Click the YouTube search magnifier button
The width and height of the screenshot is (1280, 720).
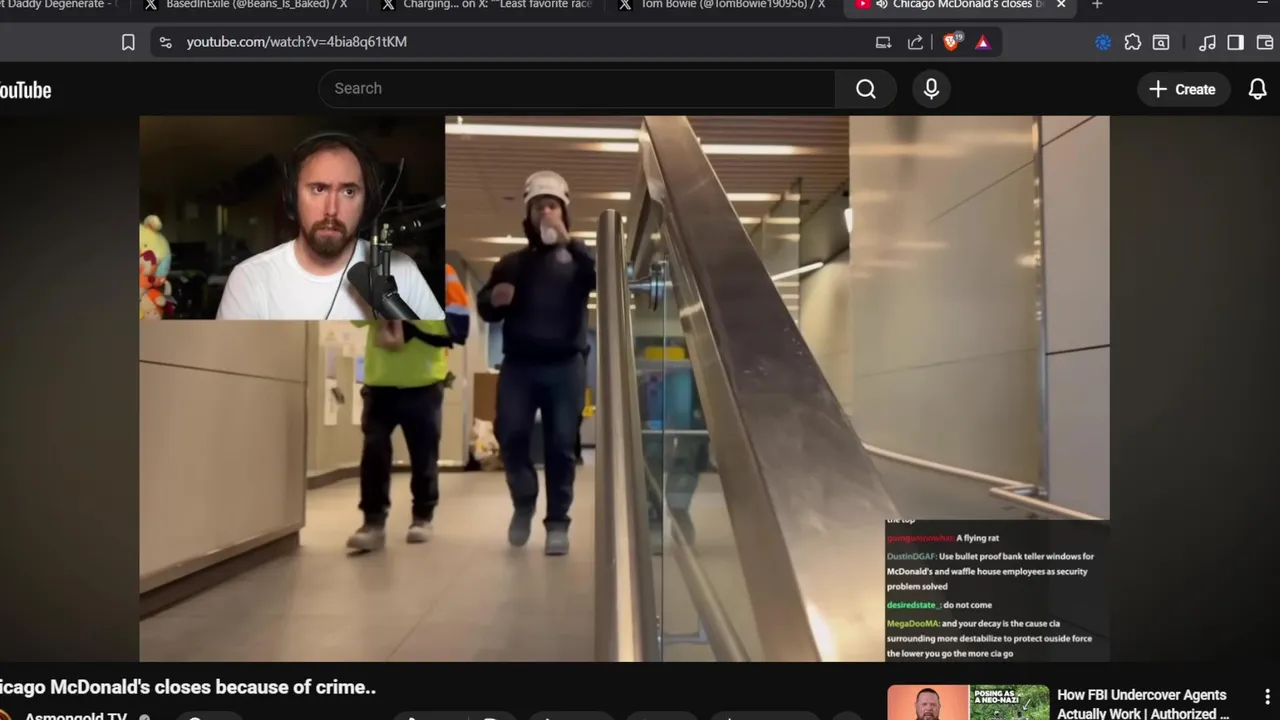coord(866,89)
